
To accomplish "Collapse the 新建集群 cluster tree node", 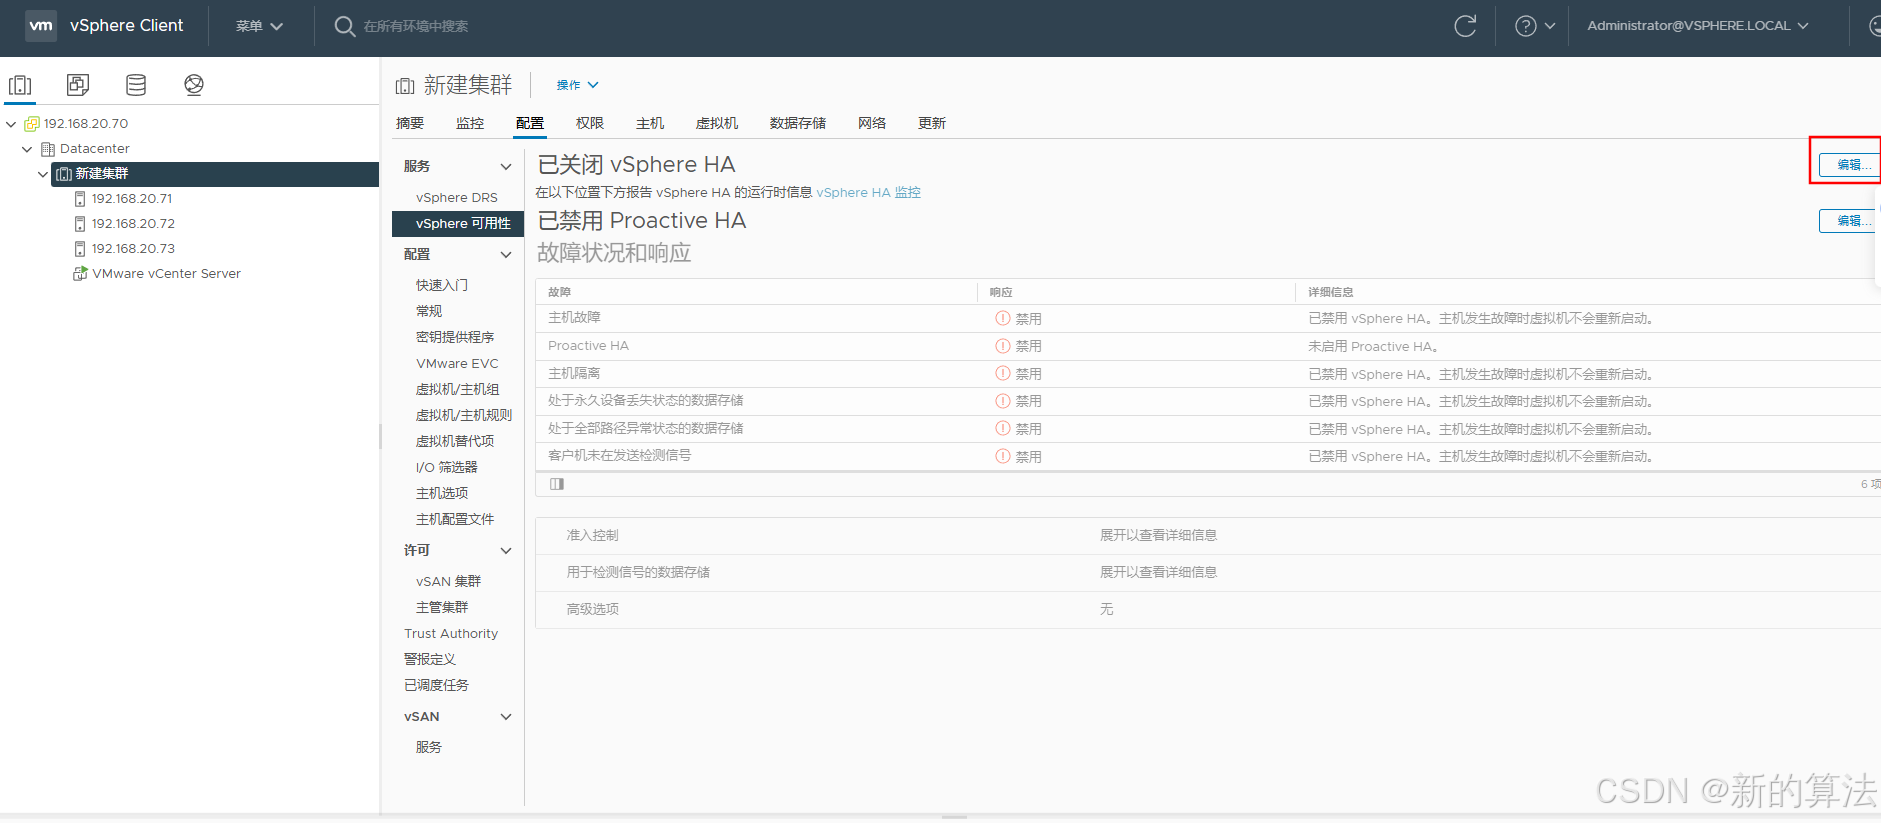I will tap(43, 174).
